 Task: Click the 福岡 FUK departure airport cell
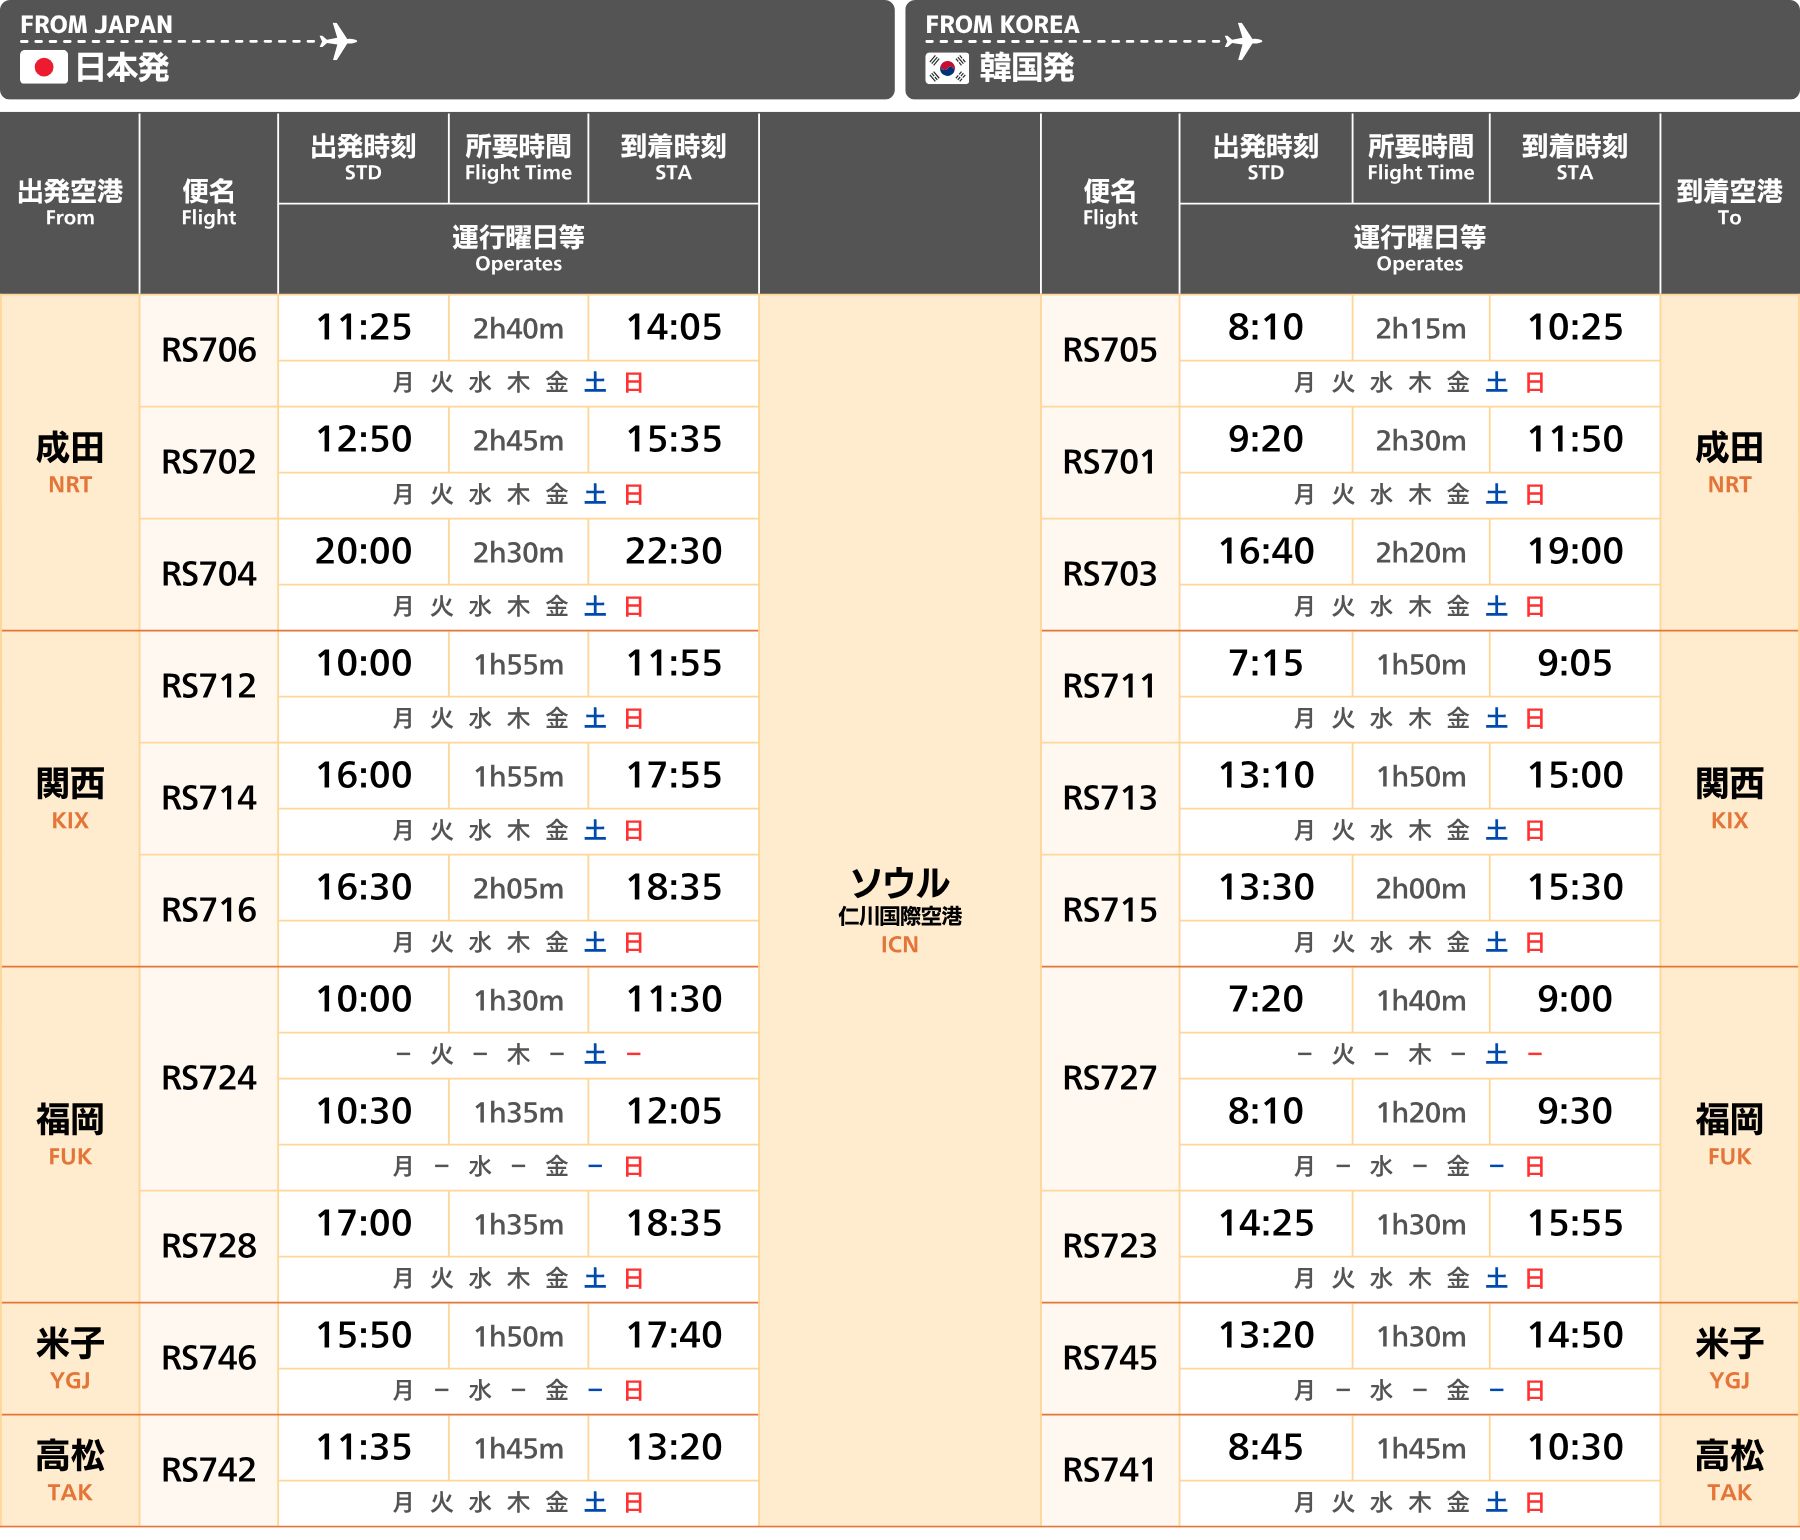click(x=70, y=1134)
